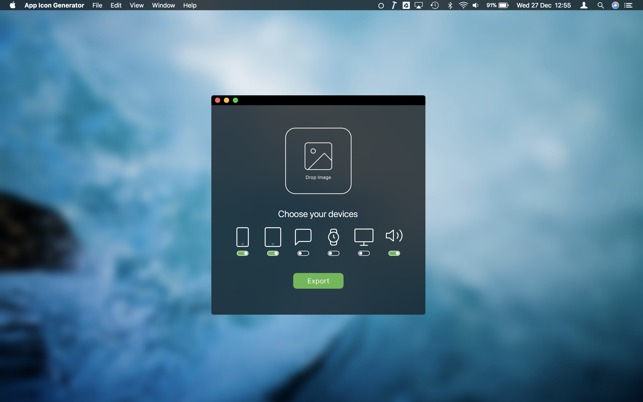
Task: Open the Help menu
Action: point(190,5)
